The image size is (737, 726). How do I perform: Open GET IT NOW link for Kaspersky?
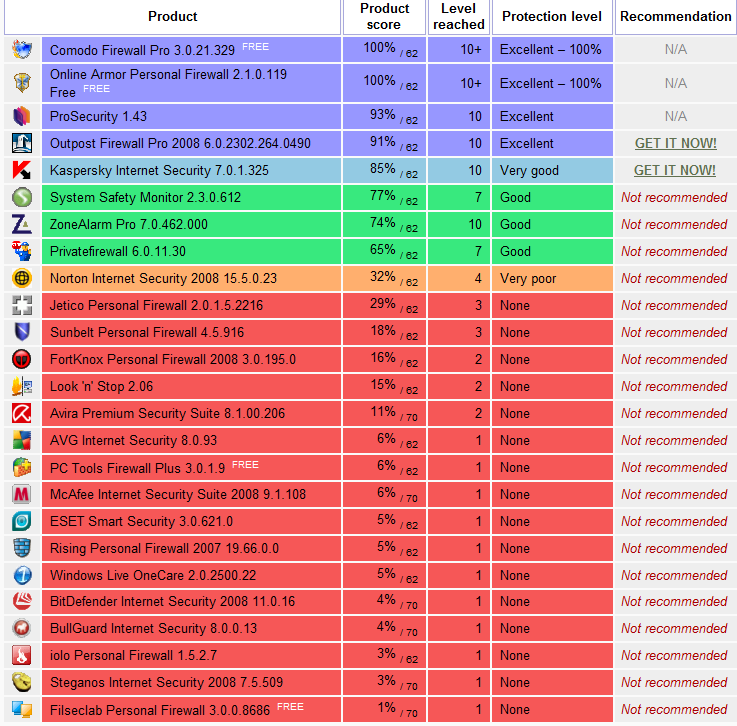(x=674, y=170)
